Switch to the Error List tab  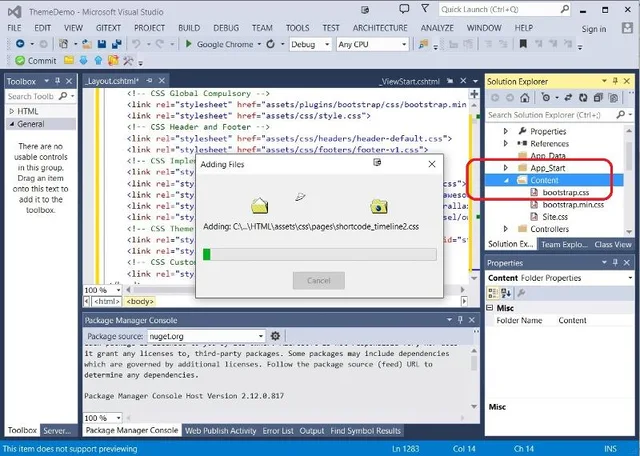(278, 431)
